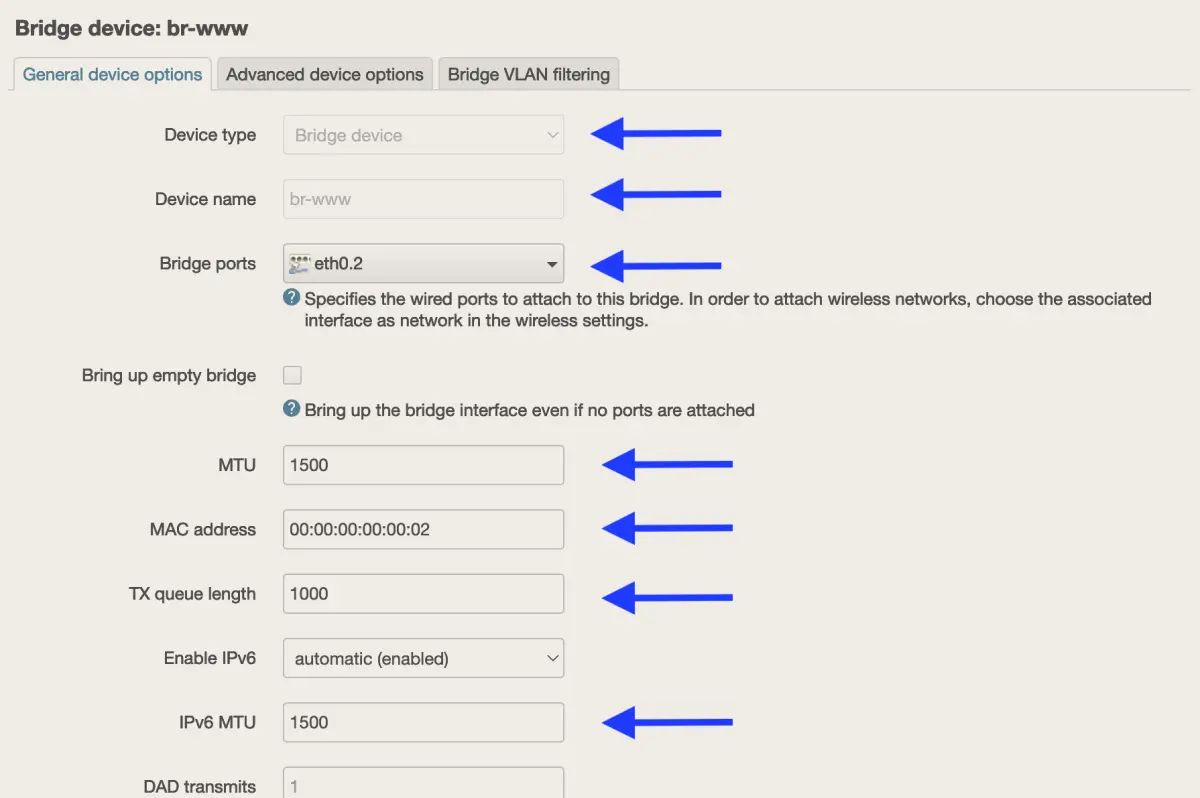
Task: Click the Device name label
Action: pos(205,199)
